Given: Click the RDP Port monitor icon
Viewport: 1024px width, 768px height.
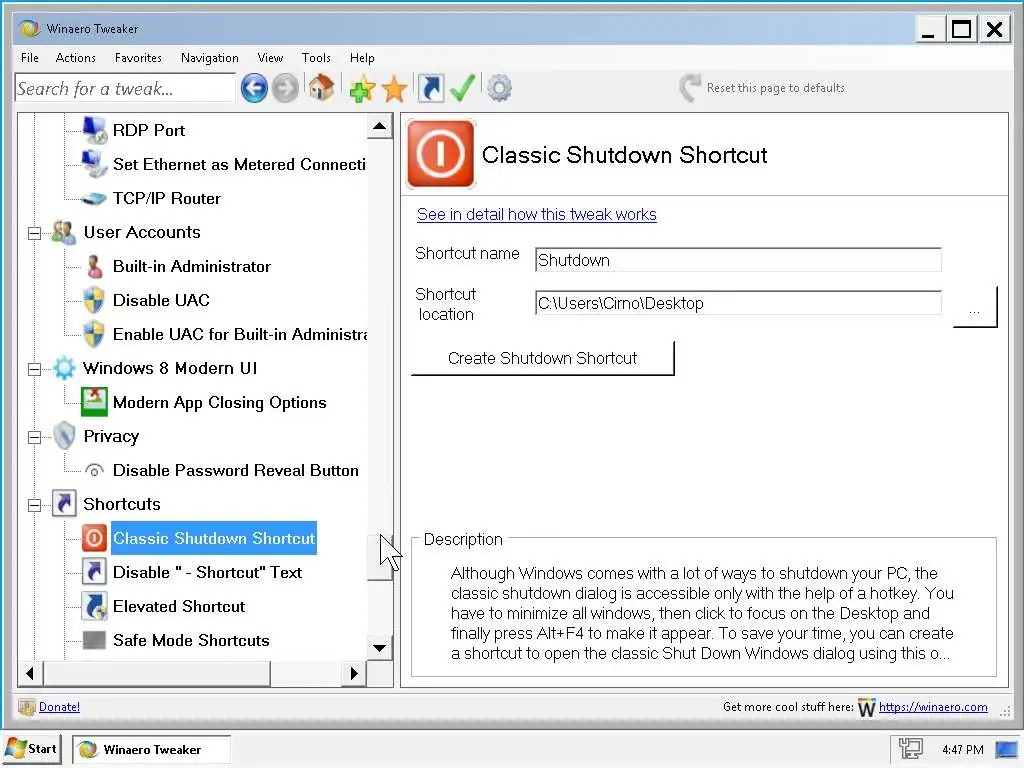Looking at the screenshot, I should [95, 130].
